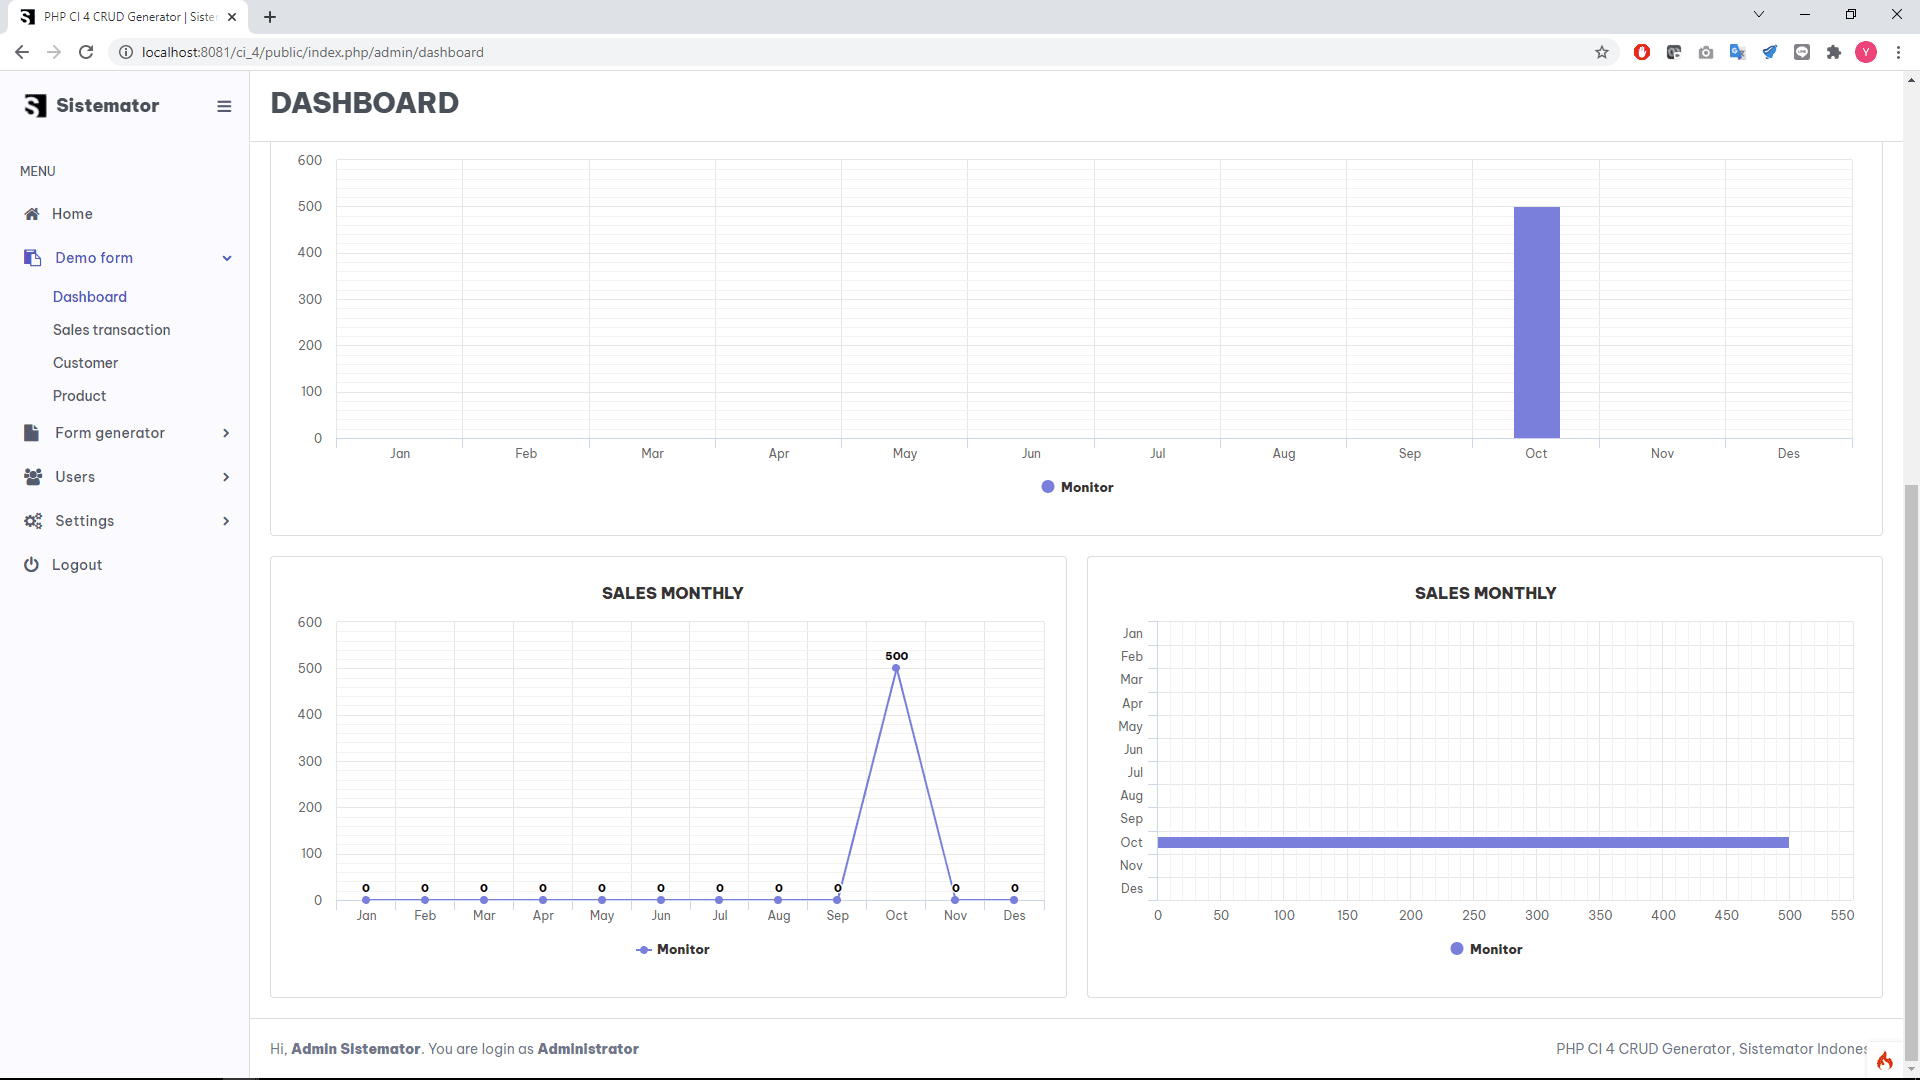Screen dimensions: 1920x1080
Task: Click the Users group icon
Action: [x=33, y=477]
